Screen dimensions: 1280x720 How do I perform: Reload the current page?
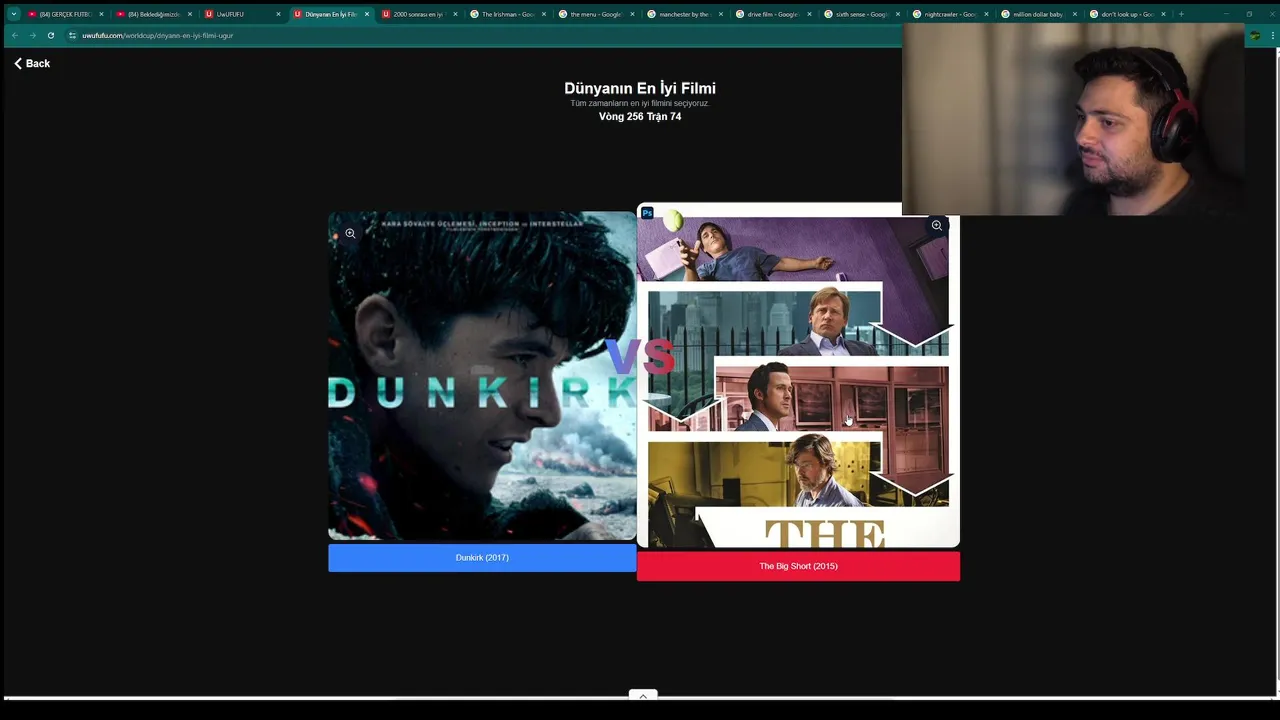pos(51,35)
